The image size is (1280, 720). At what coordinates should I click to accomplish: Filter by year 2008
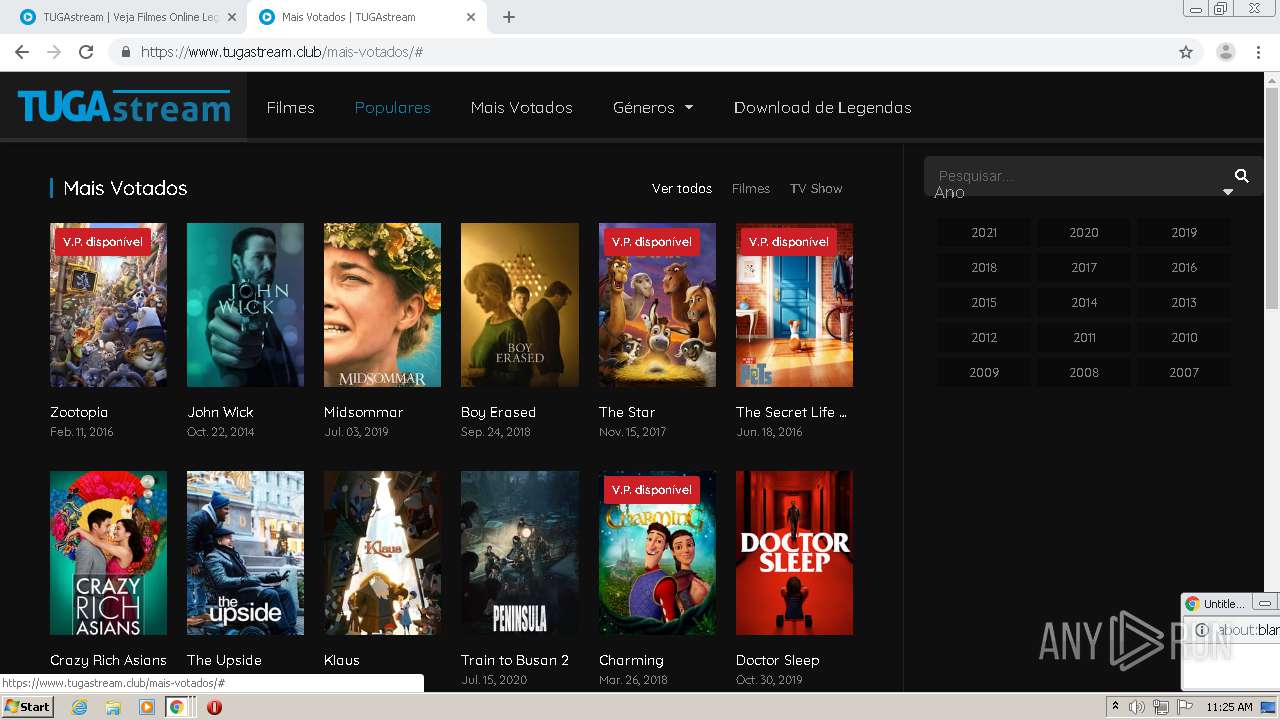click(1084, 372)
